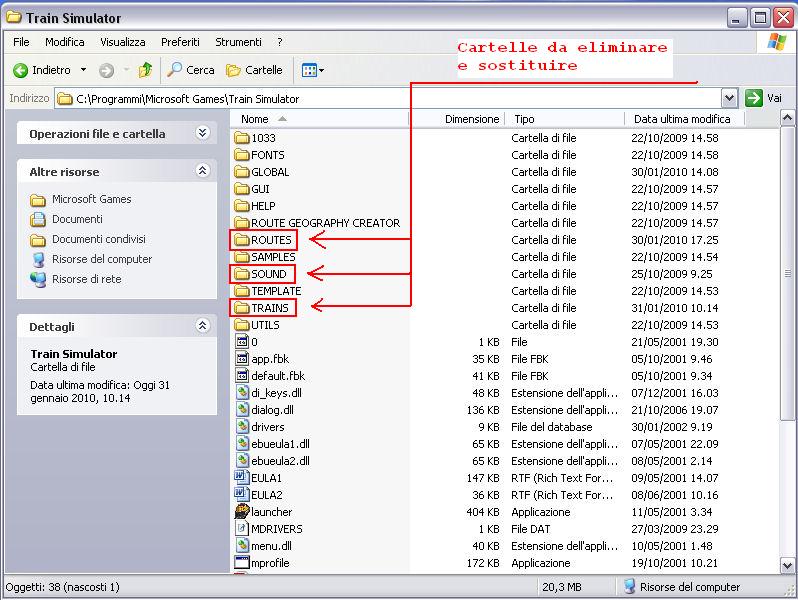Select the EULA2 RTF document icon

pos(241,495)
